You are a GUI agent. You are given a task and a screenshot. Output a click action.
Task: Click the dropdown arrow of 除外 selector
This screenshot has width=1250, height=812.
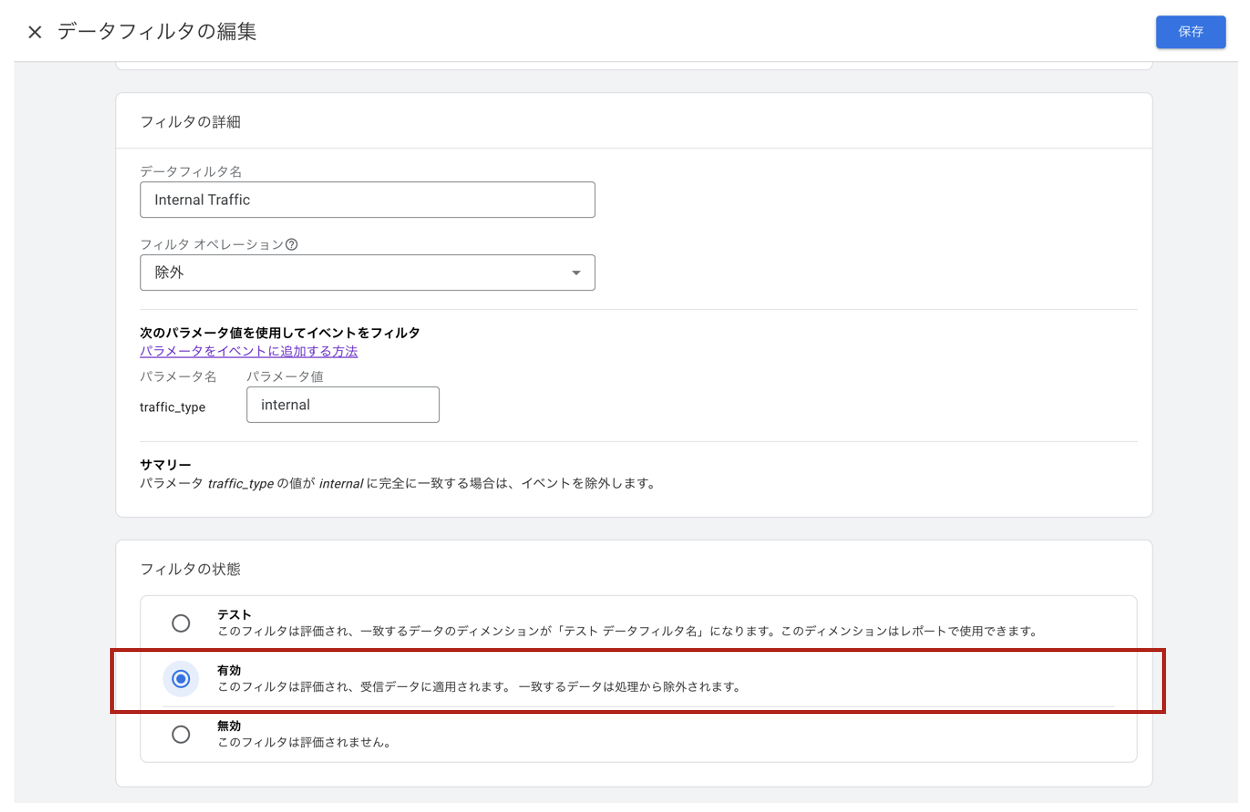(x=575, y=273)
